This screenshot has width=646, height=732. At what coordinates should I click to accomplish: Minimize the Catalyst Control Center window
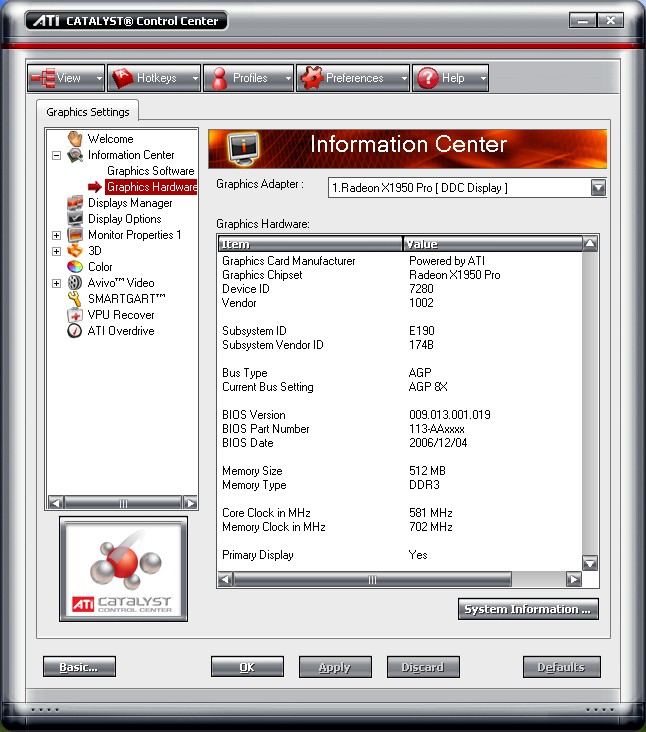coord(583,21)
